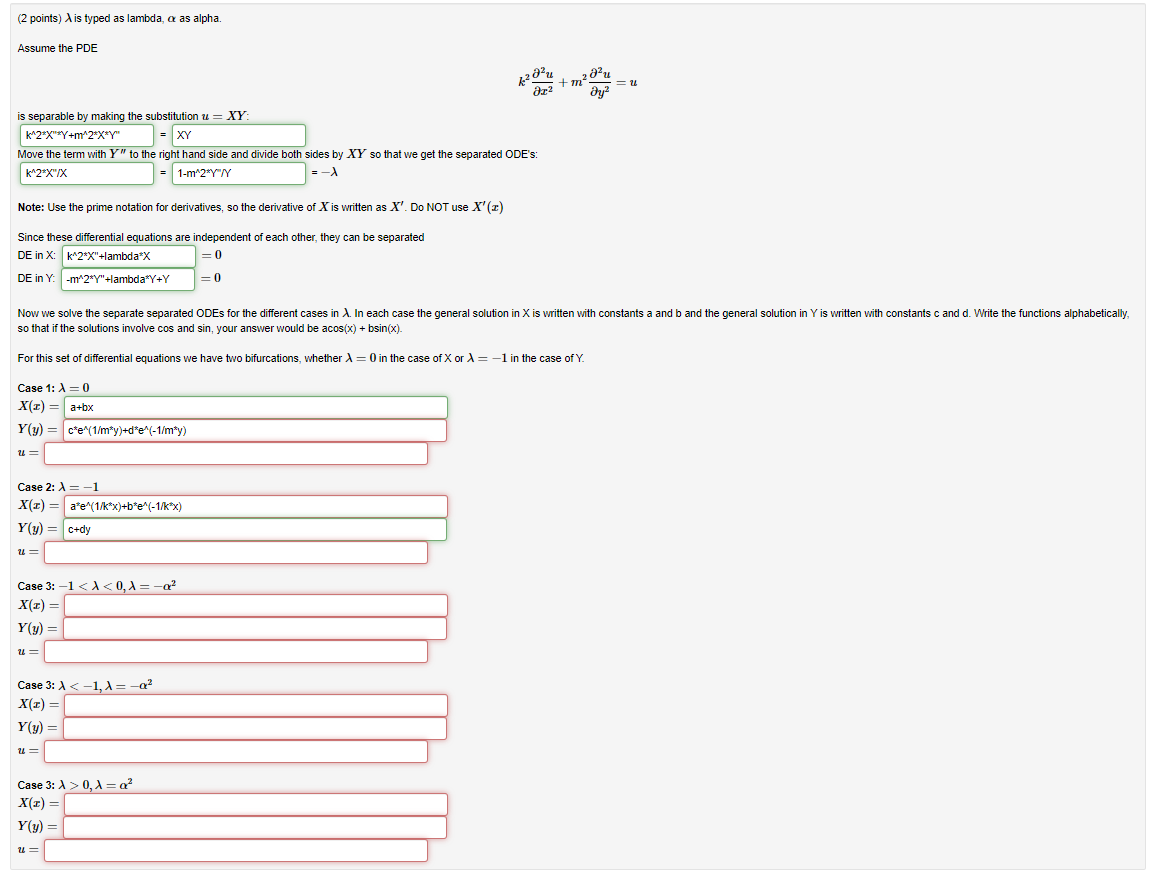Viewport: 1151px width, 874px height.
Task: Click the Case 2 Y(y) field showing c+dy
Action: click(255, 529)
